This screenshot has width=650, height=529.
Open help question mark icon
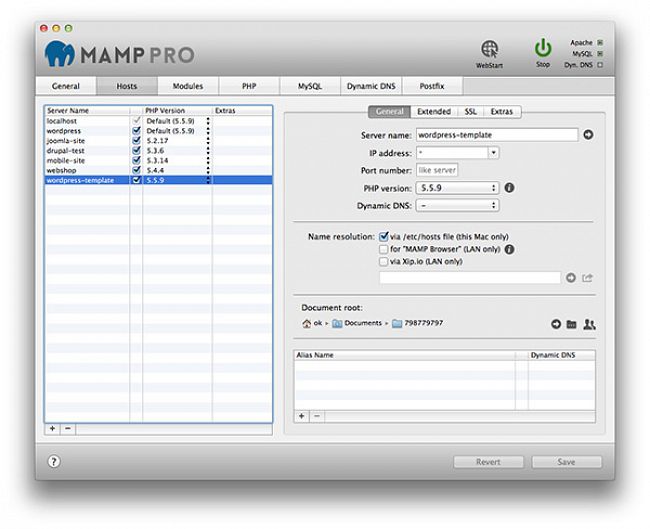click(54, 461)
